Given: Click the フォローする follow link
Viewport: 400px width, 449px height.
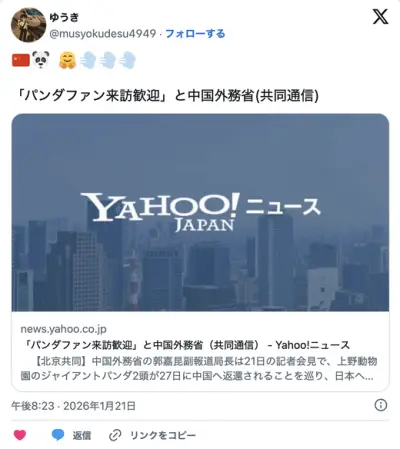Looking at the screenshot, I should (x=195, y=34).
